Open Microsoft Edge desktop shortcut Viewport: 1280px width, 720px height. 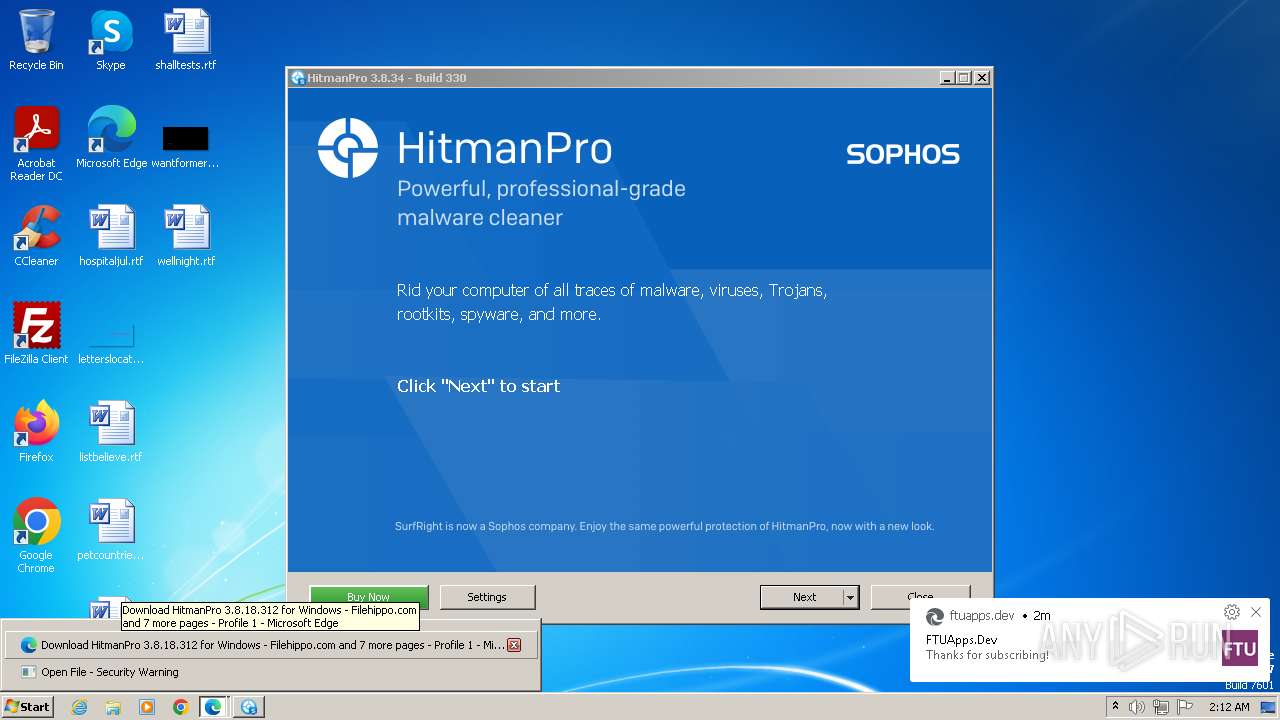coord(111,138)
